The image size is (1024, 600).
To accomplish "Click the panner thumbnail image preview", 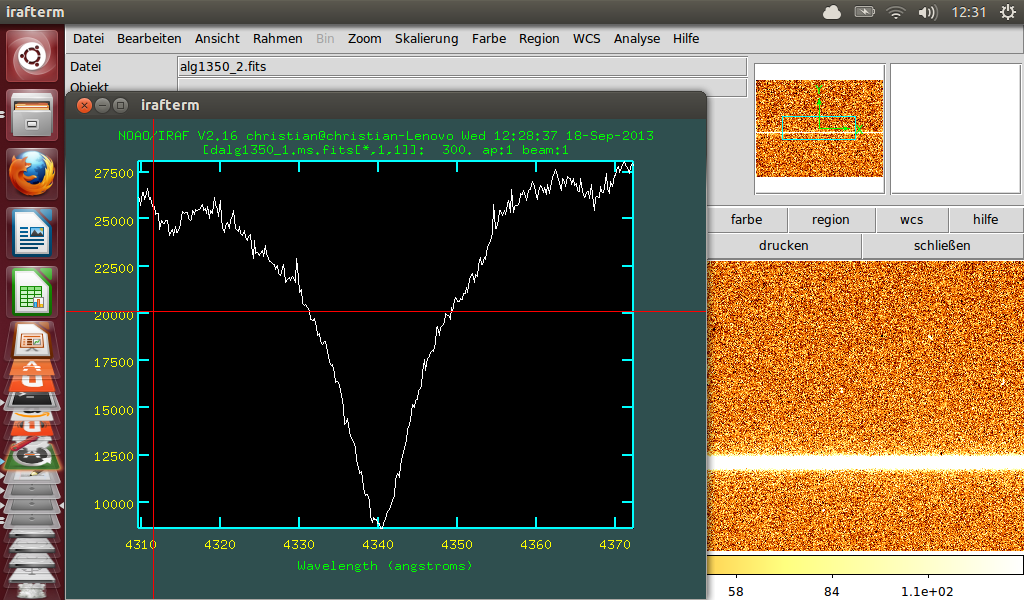I will click(819, 129).
